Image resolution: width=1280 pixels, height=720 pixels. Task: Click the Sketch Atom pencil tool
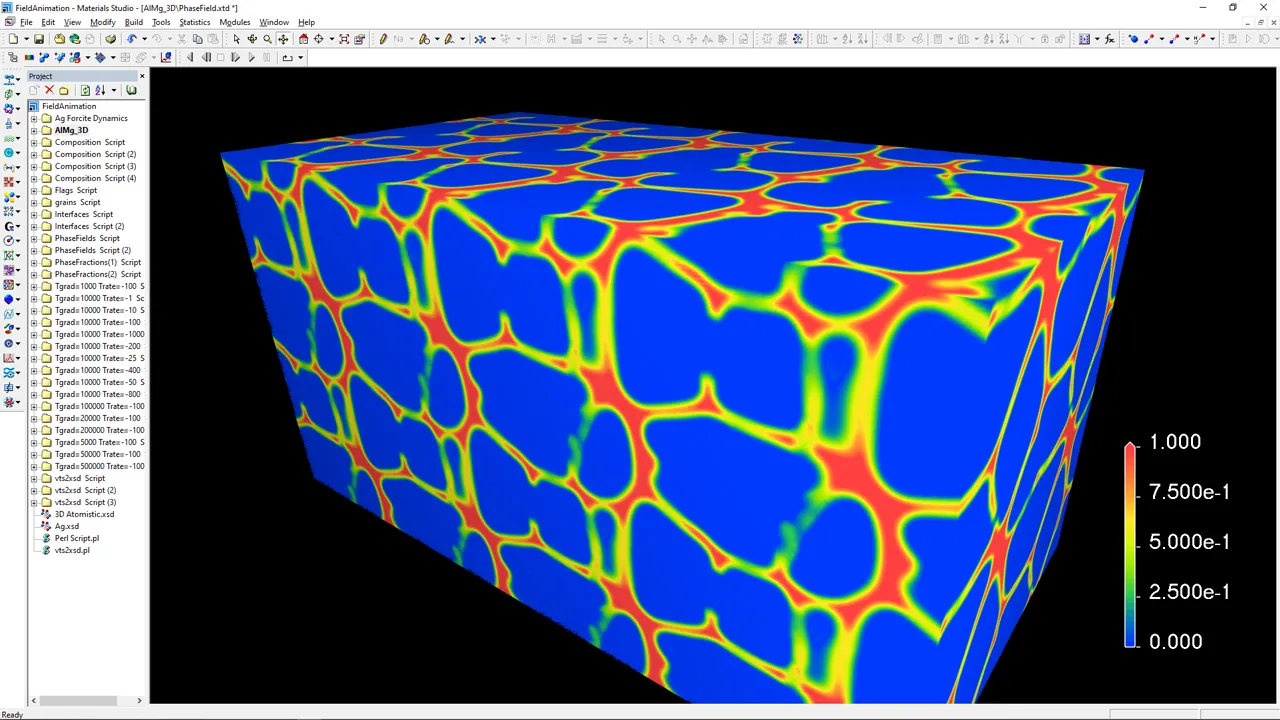[x=383, y=39]
